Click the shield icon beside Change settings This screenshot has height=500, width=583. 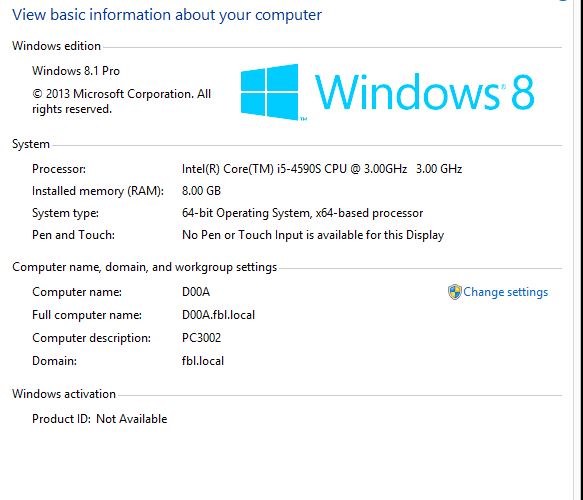(454, 292)
